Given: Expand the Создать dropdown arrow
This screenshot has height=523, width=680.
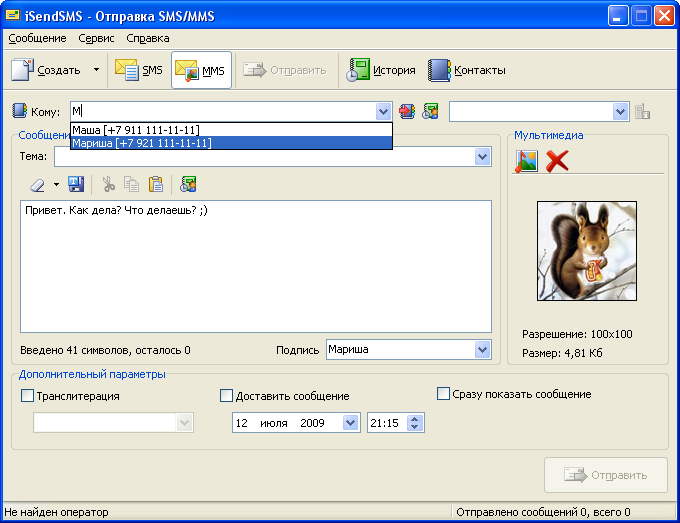Looking at the screenshot, I should 96,70.
